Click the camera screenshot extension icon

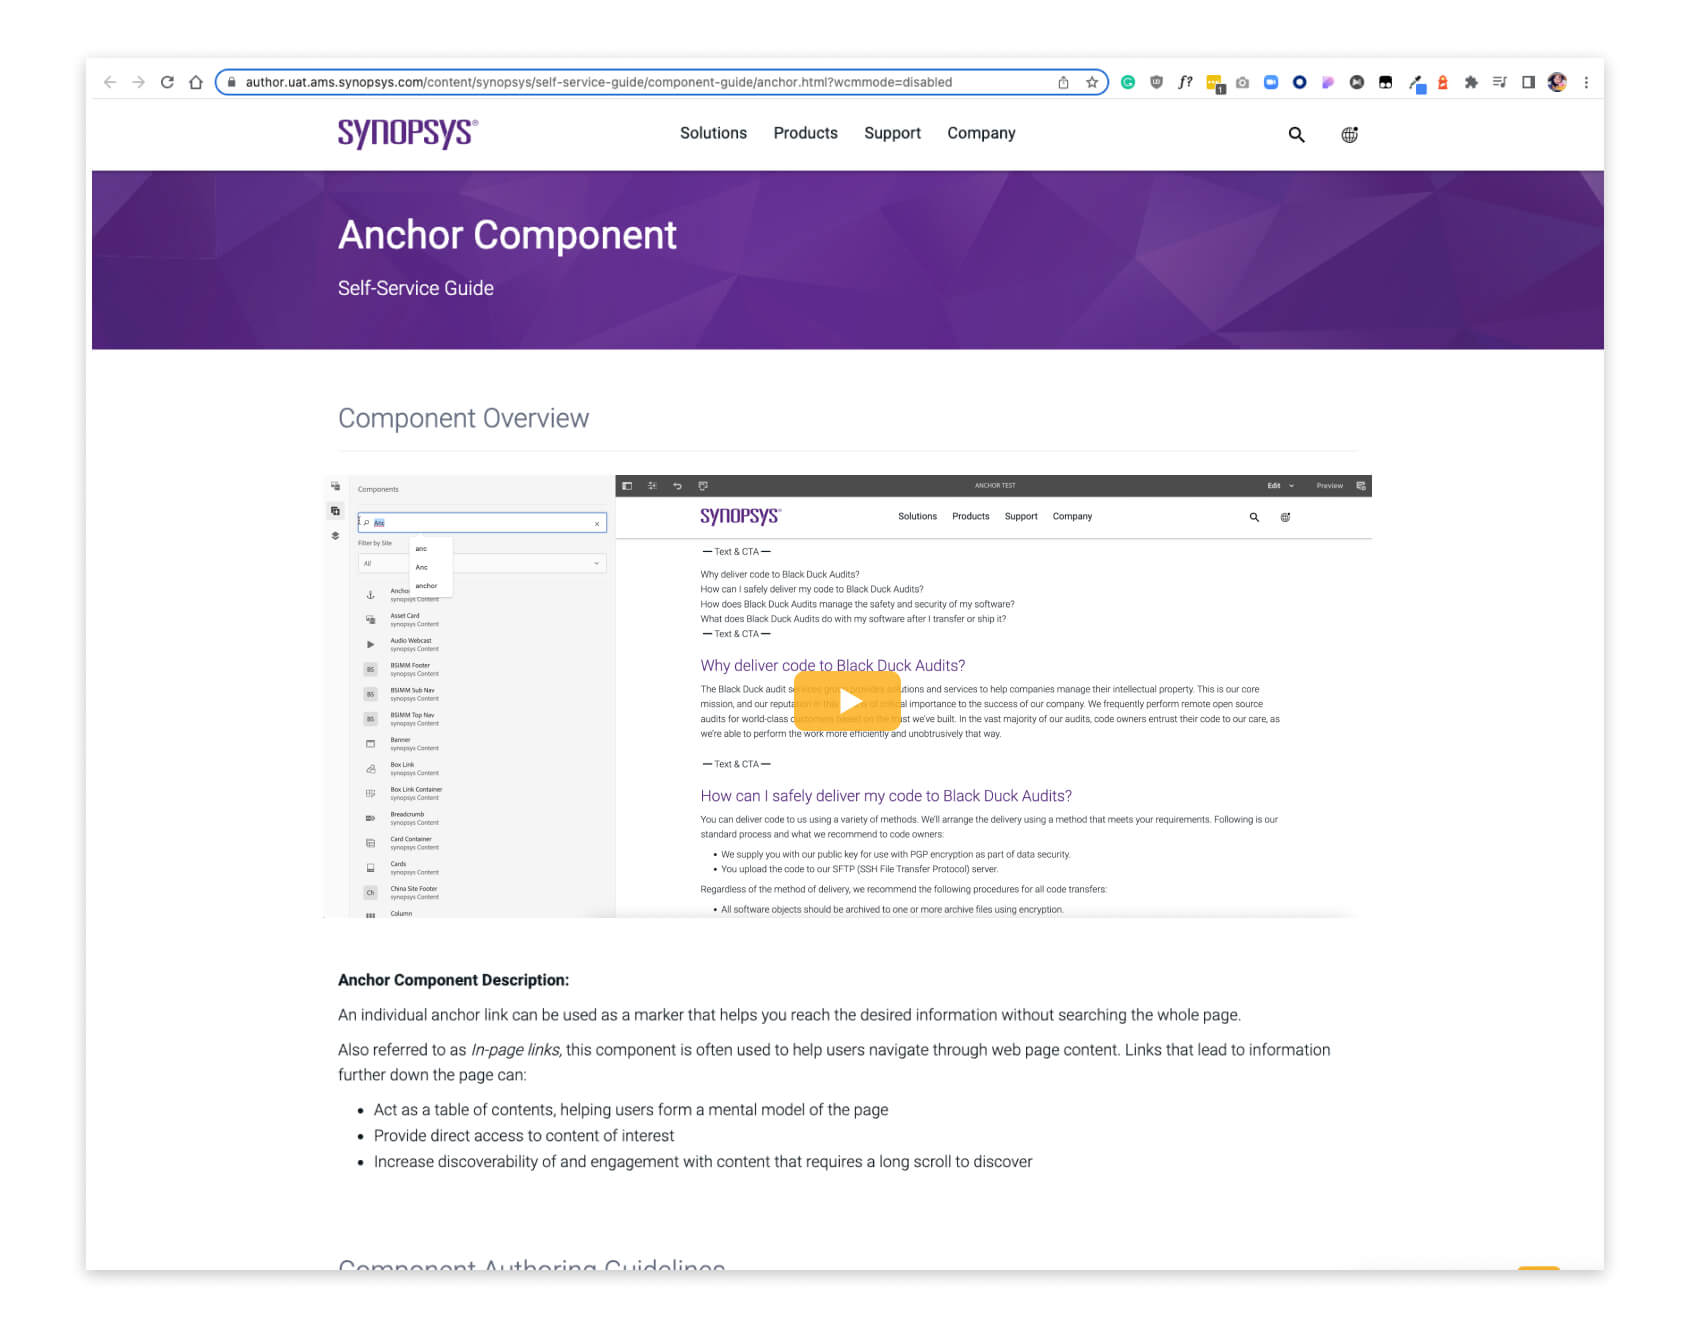pos(1242,82)
